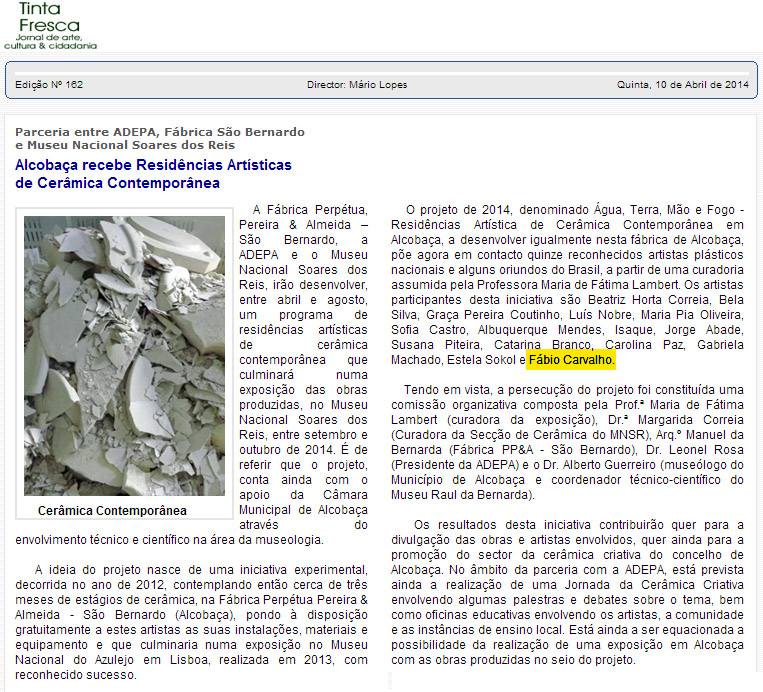
Task: Click 'Director: Mário Lopes' text
Action: click(357, 85)
